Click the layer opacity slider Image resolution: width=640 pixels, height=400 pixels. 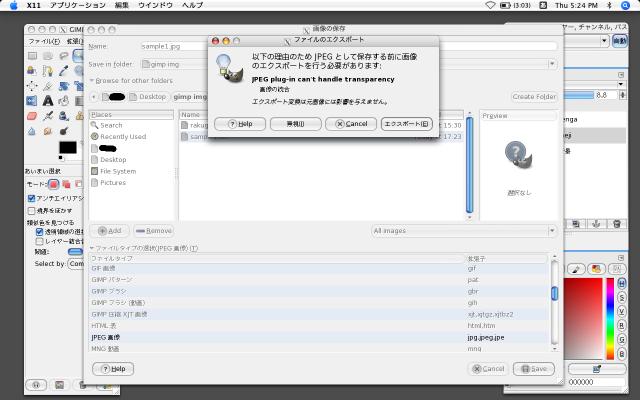(579, 95)
